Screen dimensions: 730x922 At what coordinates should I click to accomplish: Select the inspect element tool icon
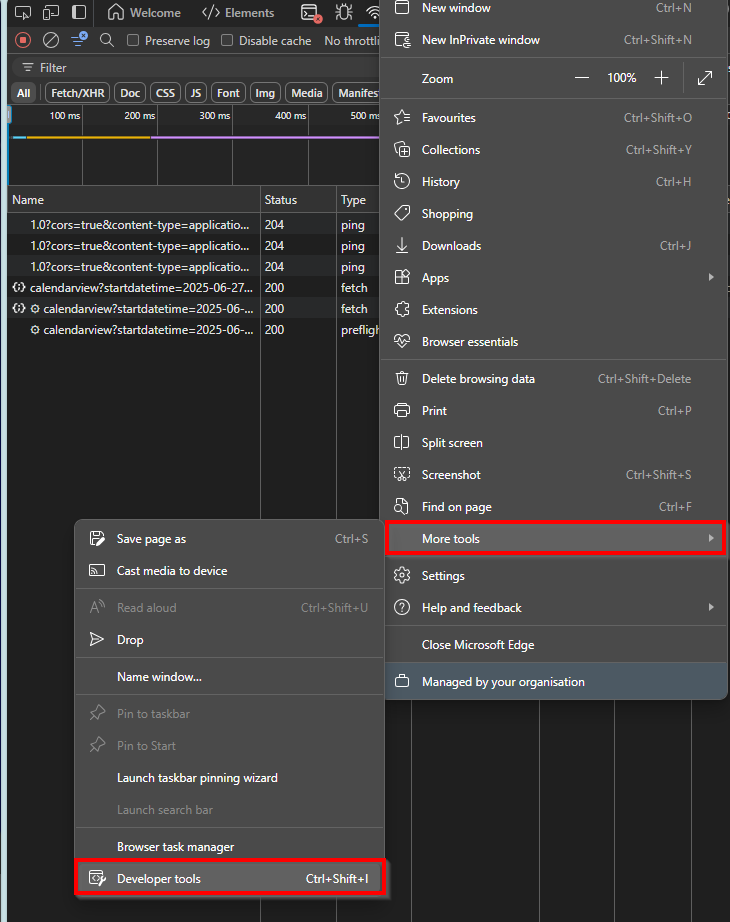pyautogui.click(x=23, y=12)
